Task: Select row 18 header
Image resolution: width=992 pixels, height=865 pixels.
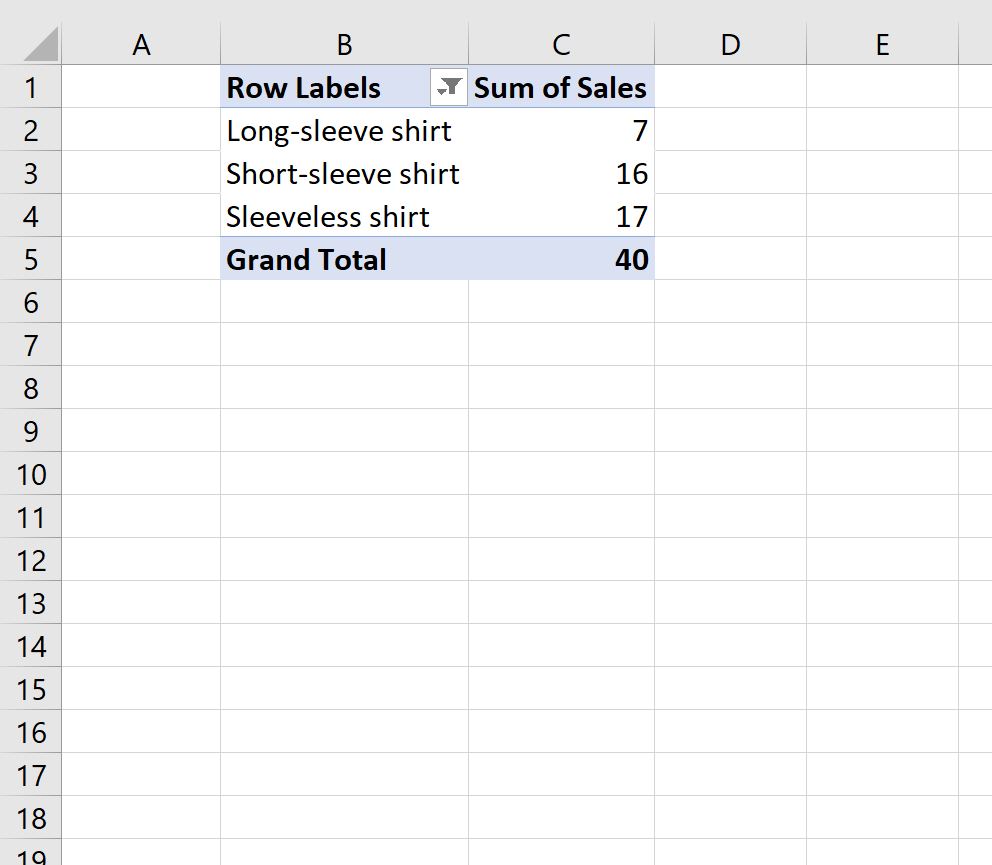Action: click(x=30, y=818)
